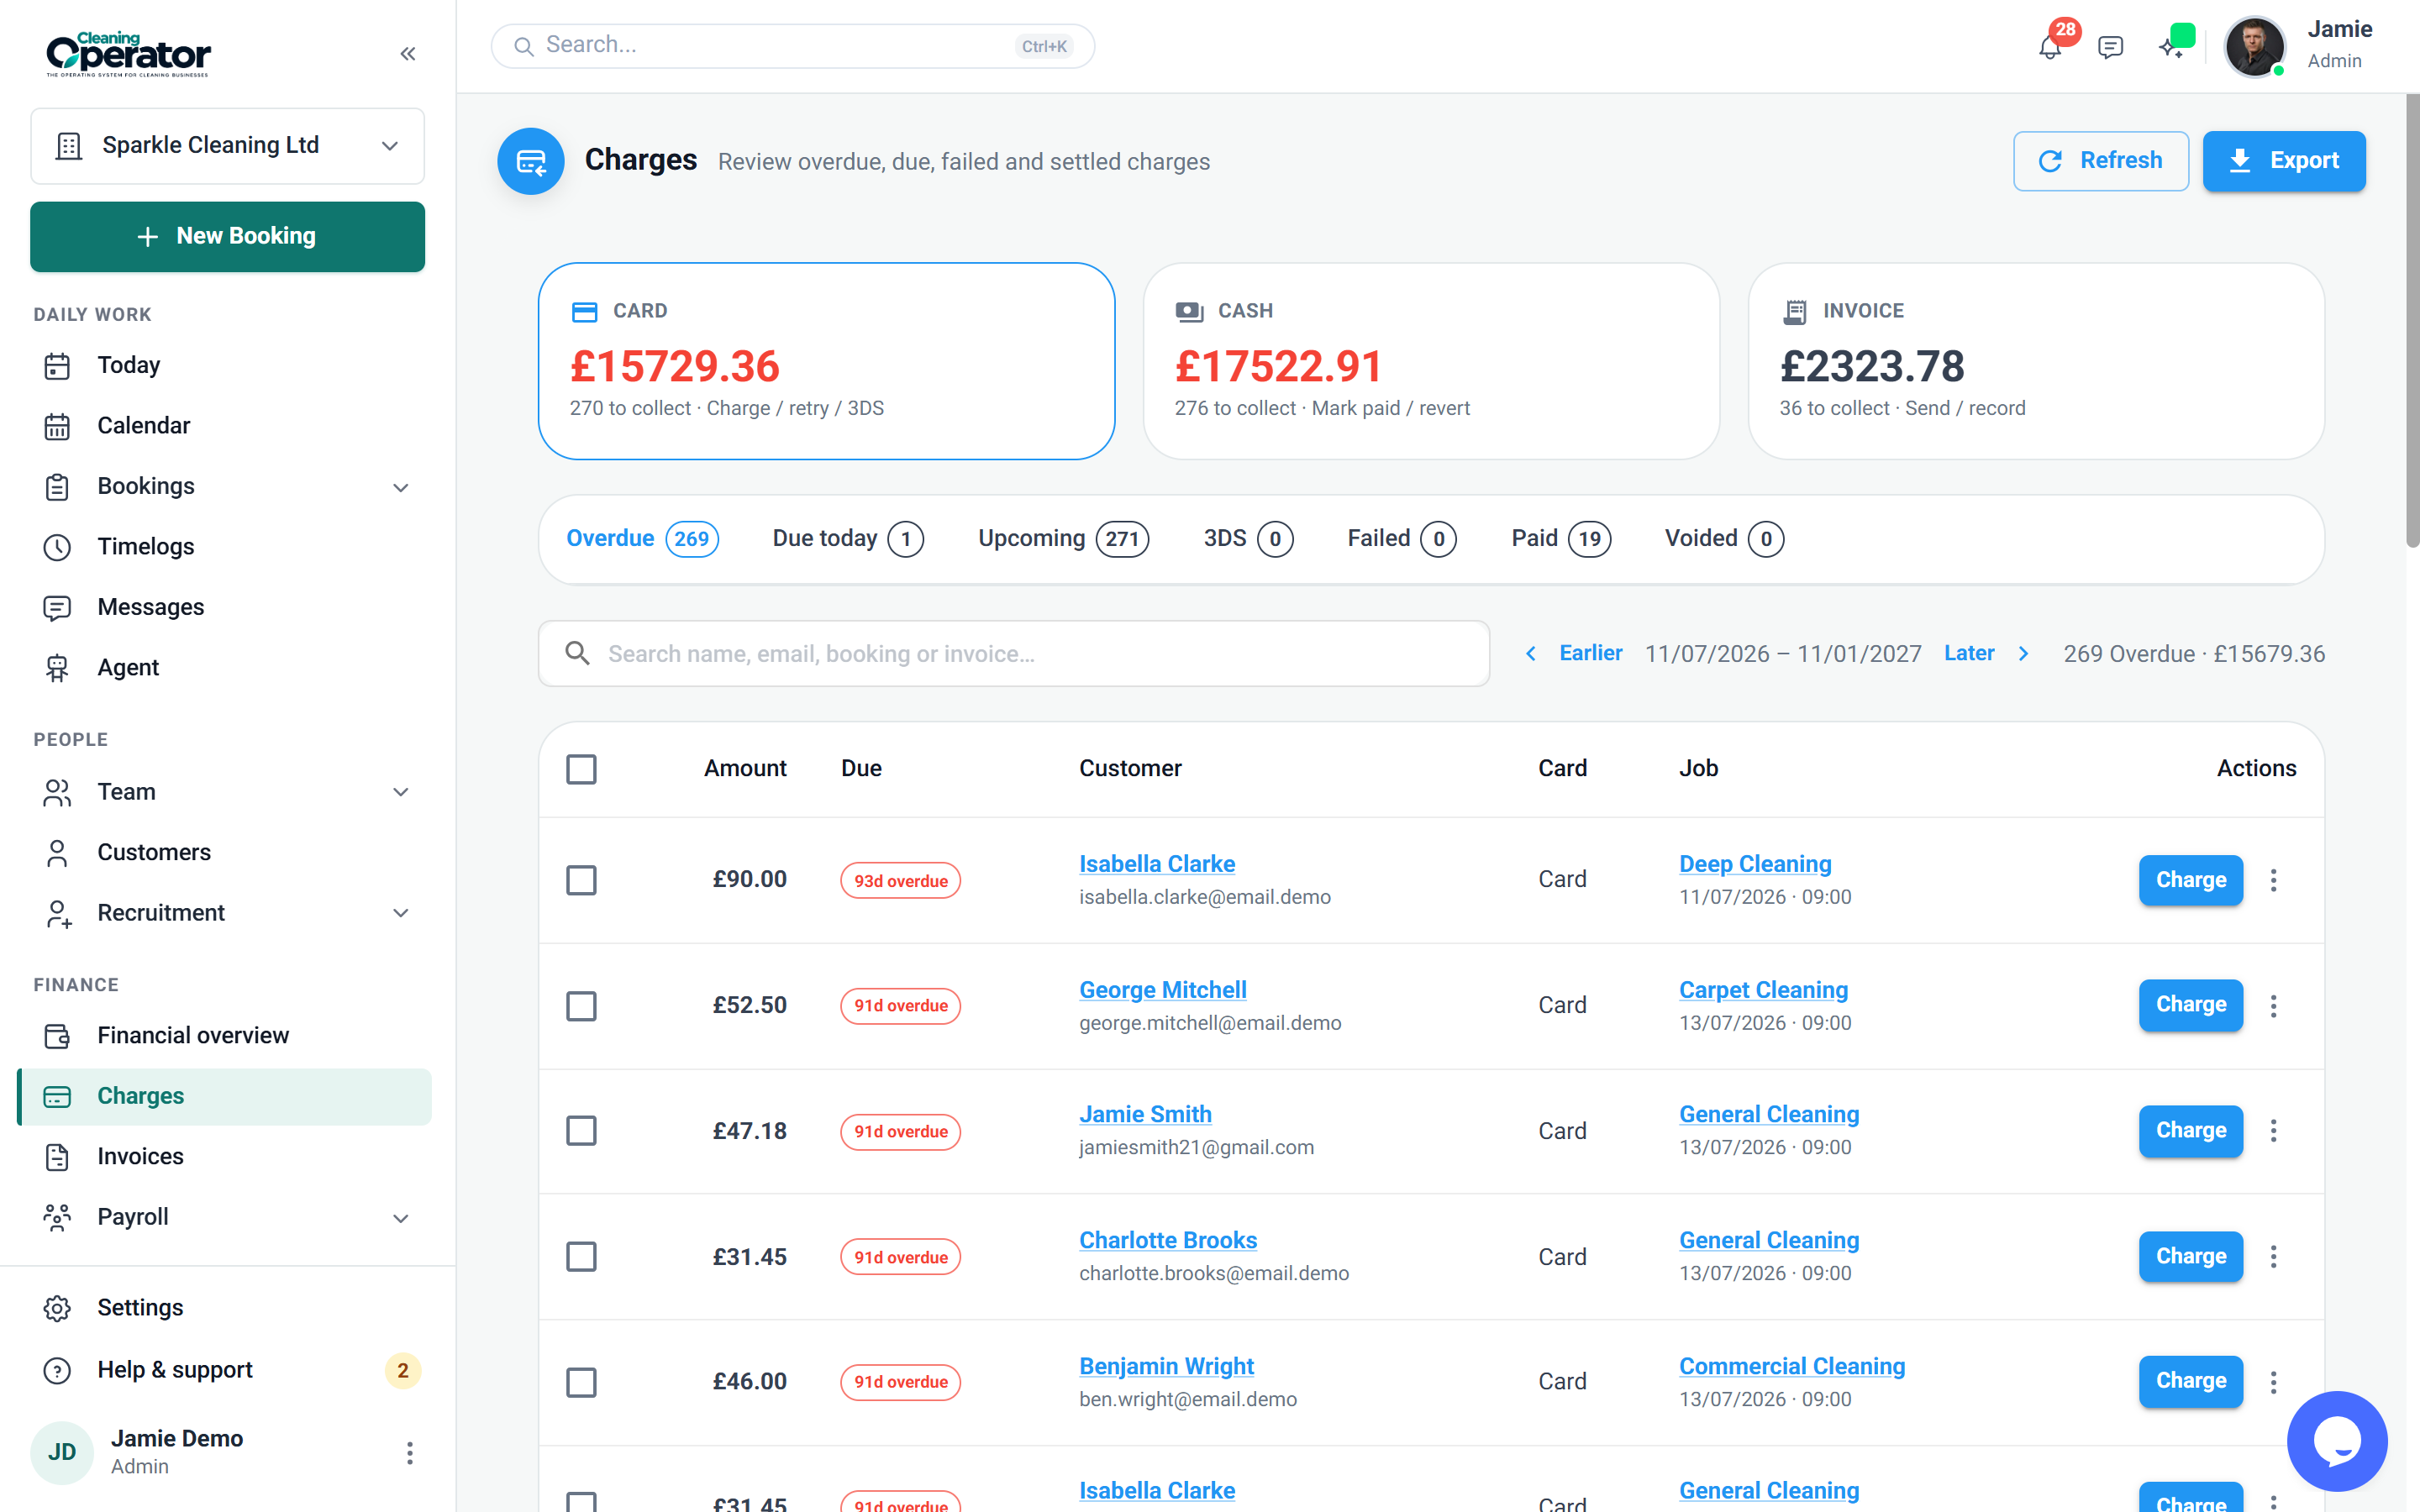Charge George Mitchell's Carpet Cleaning
2420x1512 pixels.
(2190, 1005)
